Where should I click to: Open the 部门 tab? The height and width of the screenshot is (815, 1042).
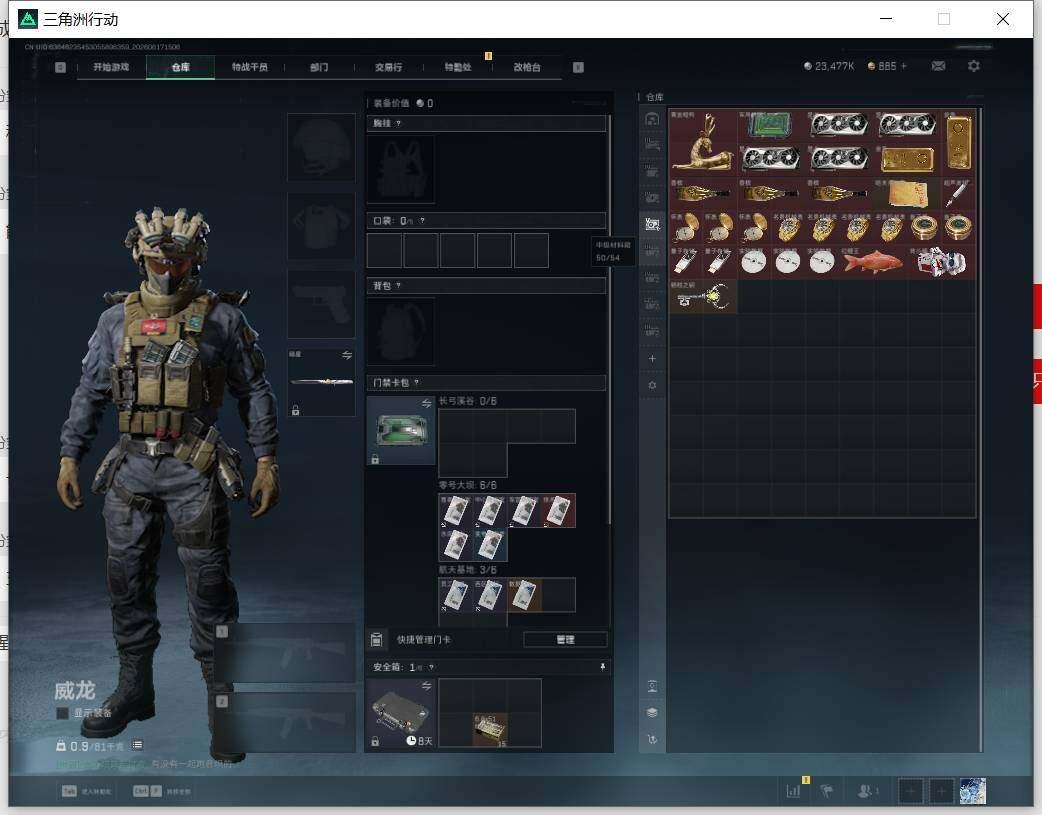tap(319, 67)
